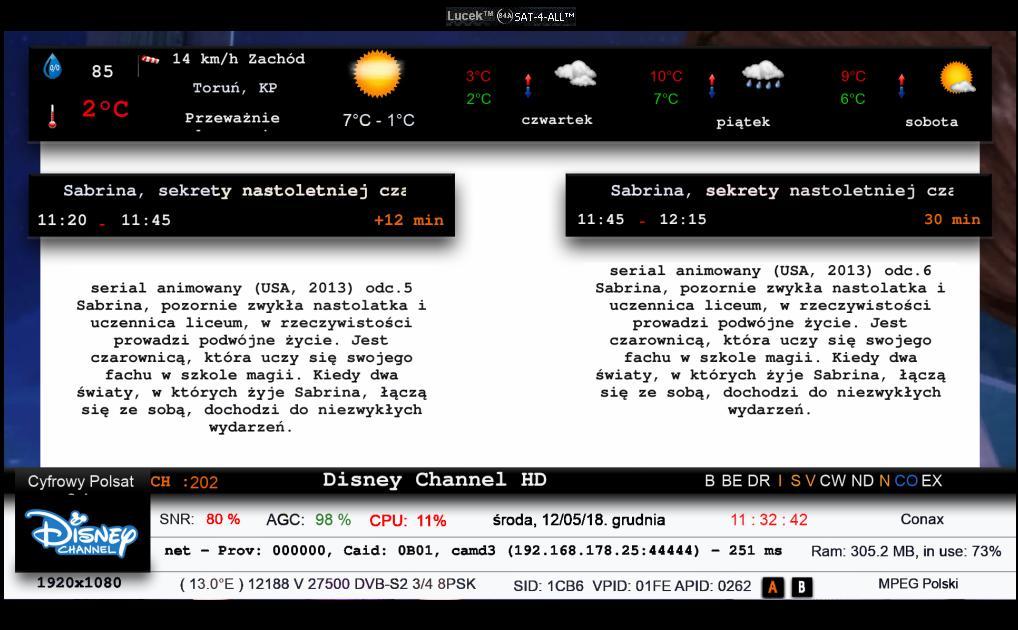Image resolution: width=1018 pixels, height=630 pixels.
Task: Click the EX crypto indicator
Action: tap(932, 481)
